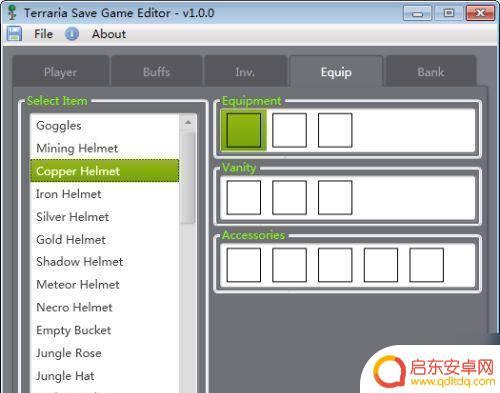The image size is (500, 393).
Task: Click the item list scrollbar thumb
Action: click(x=188, y=178)
